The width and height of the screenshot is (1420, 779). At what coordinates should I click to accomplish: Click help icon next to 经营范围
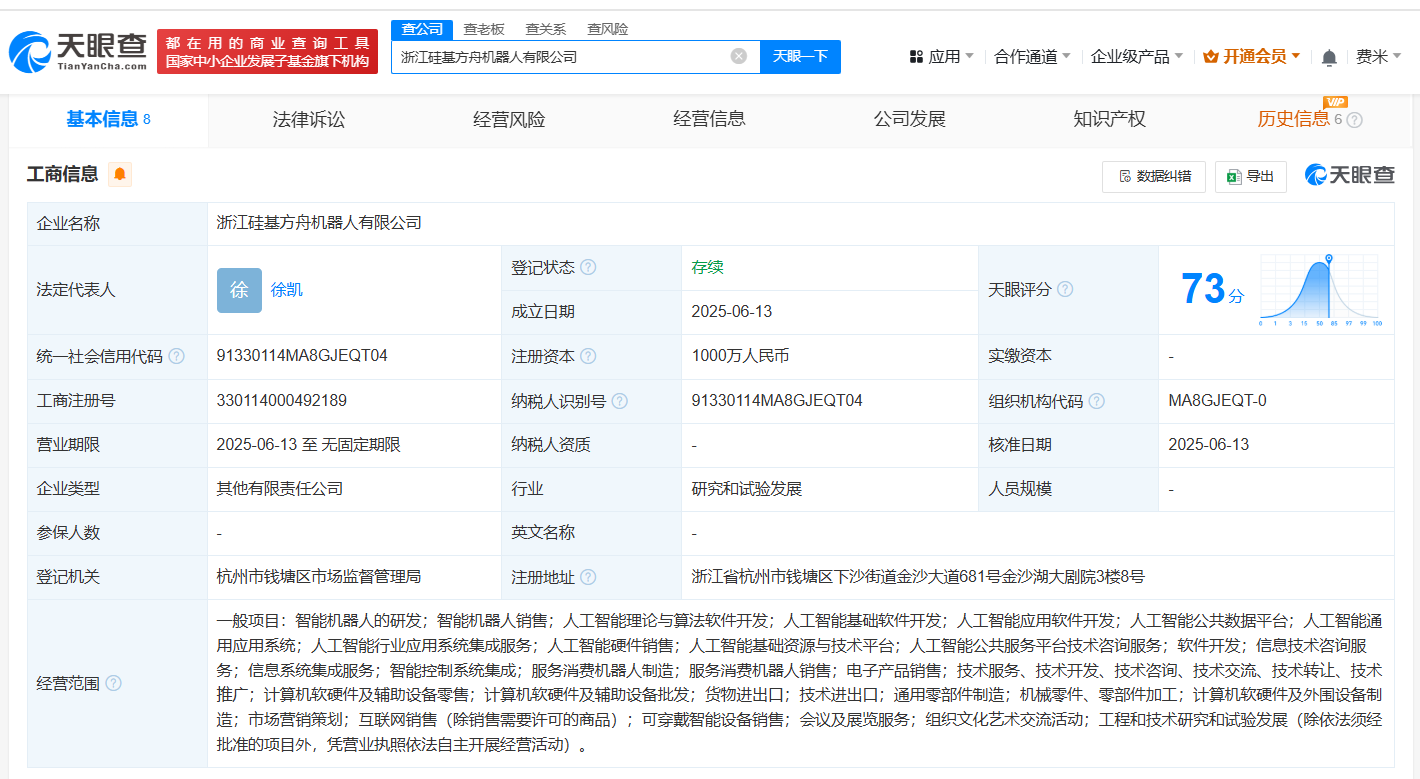[113, 683]
